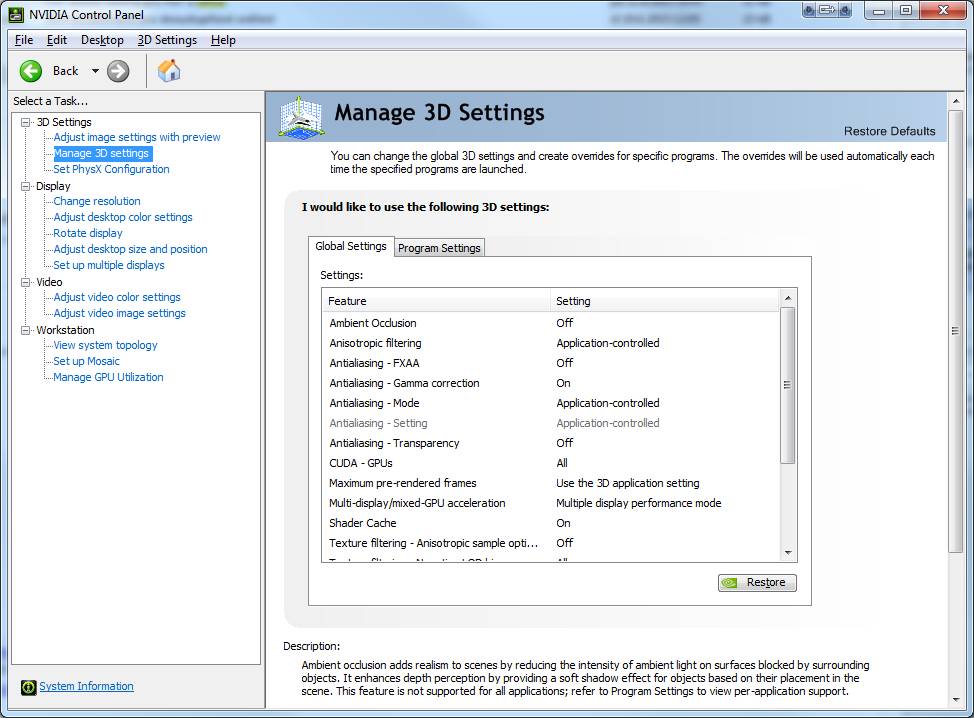This screenshot has width=974, height=718.
Task: Click the System Information icon
Action: (x=28, y=687)
